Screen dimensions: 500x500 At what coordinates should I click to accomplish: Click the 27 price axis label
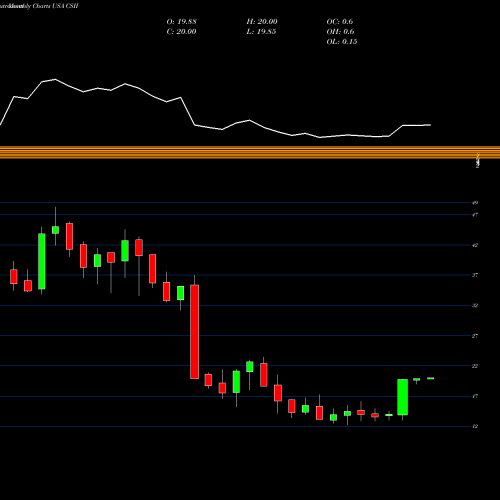[475, 336]
